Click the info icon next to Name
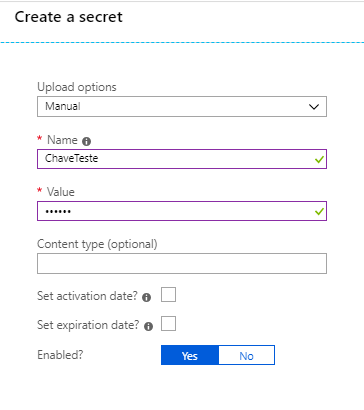This screenshot has width=364, height=410. (86, 141)
